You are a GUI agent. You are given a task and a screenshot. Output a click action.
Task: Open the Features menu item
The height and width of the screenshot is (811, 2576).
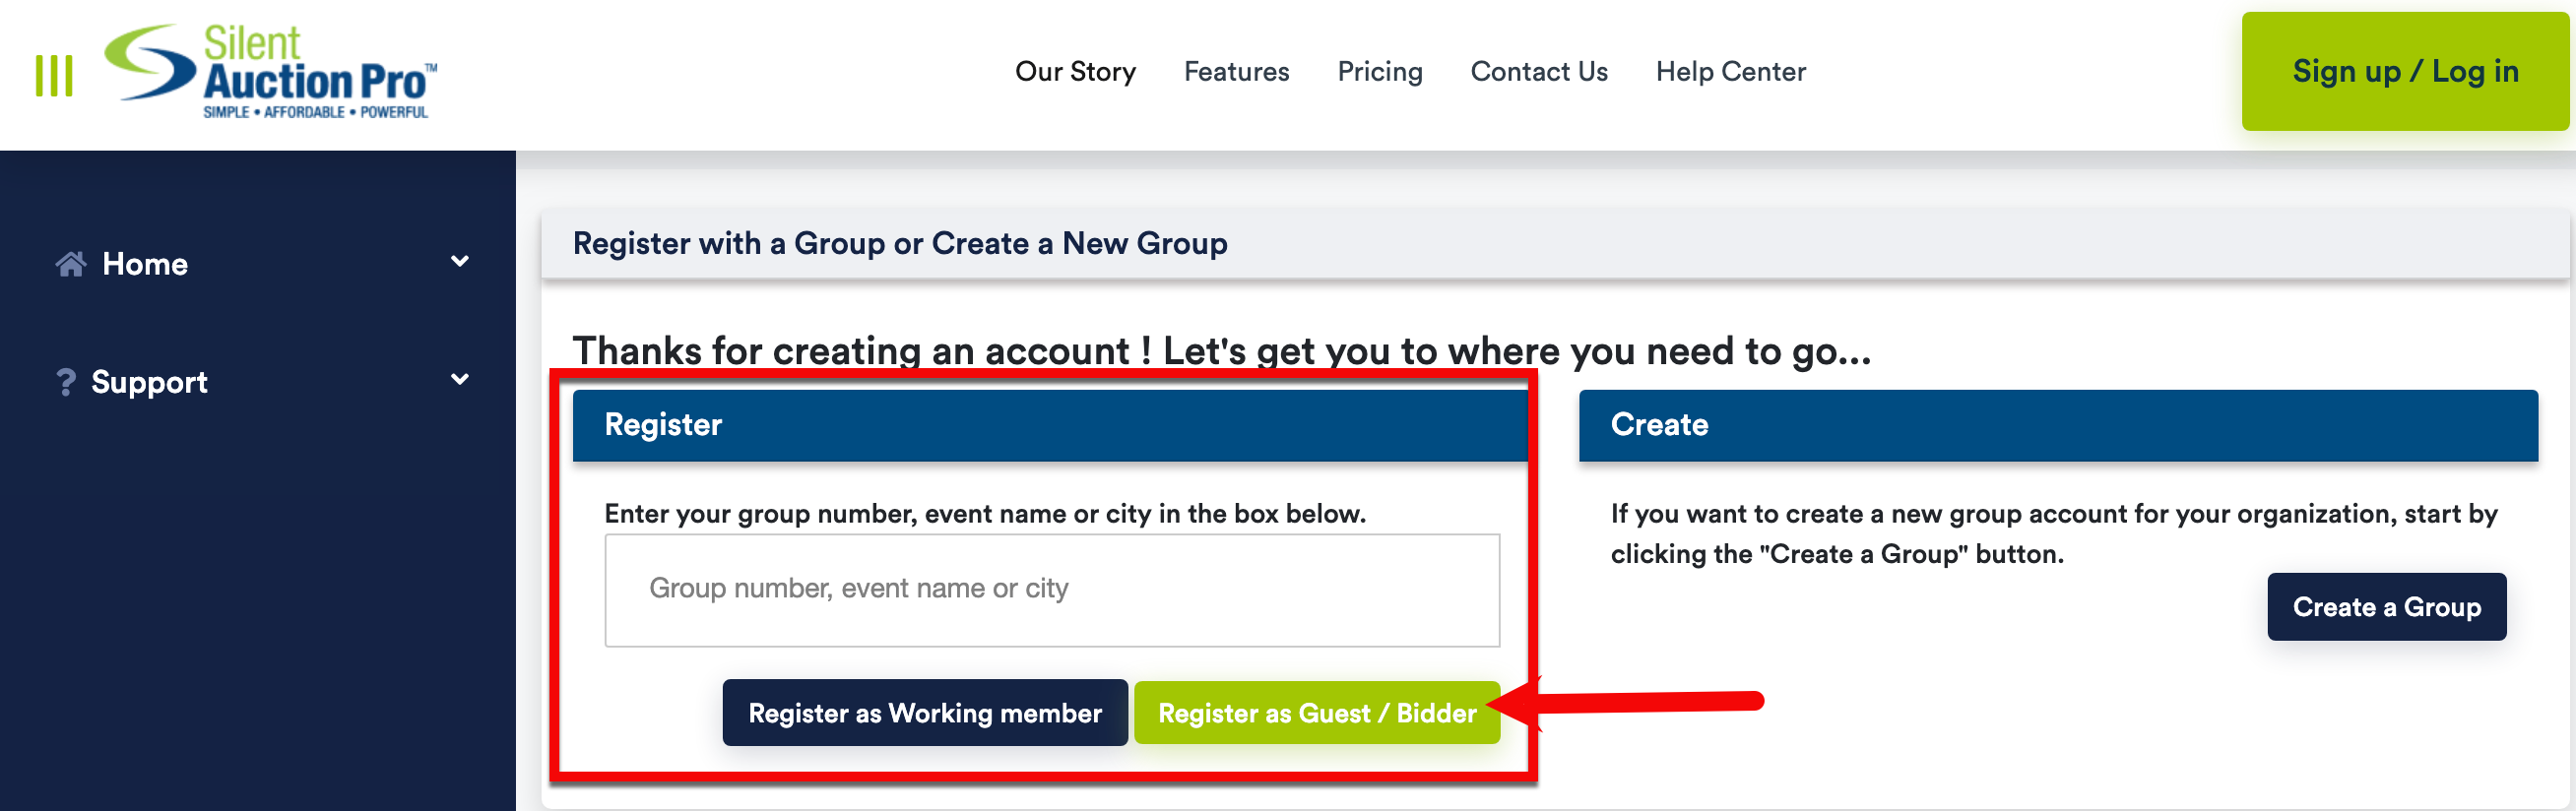pos(1236,72)
